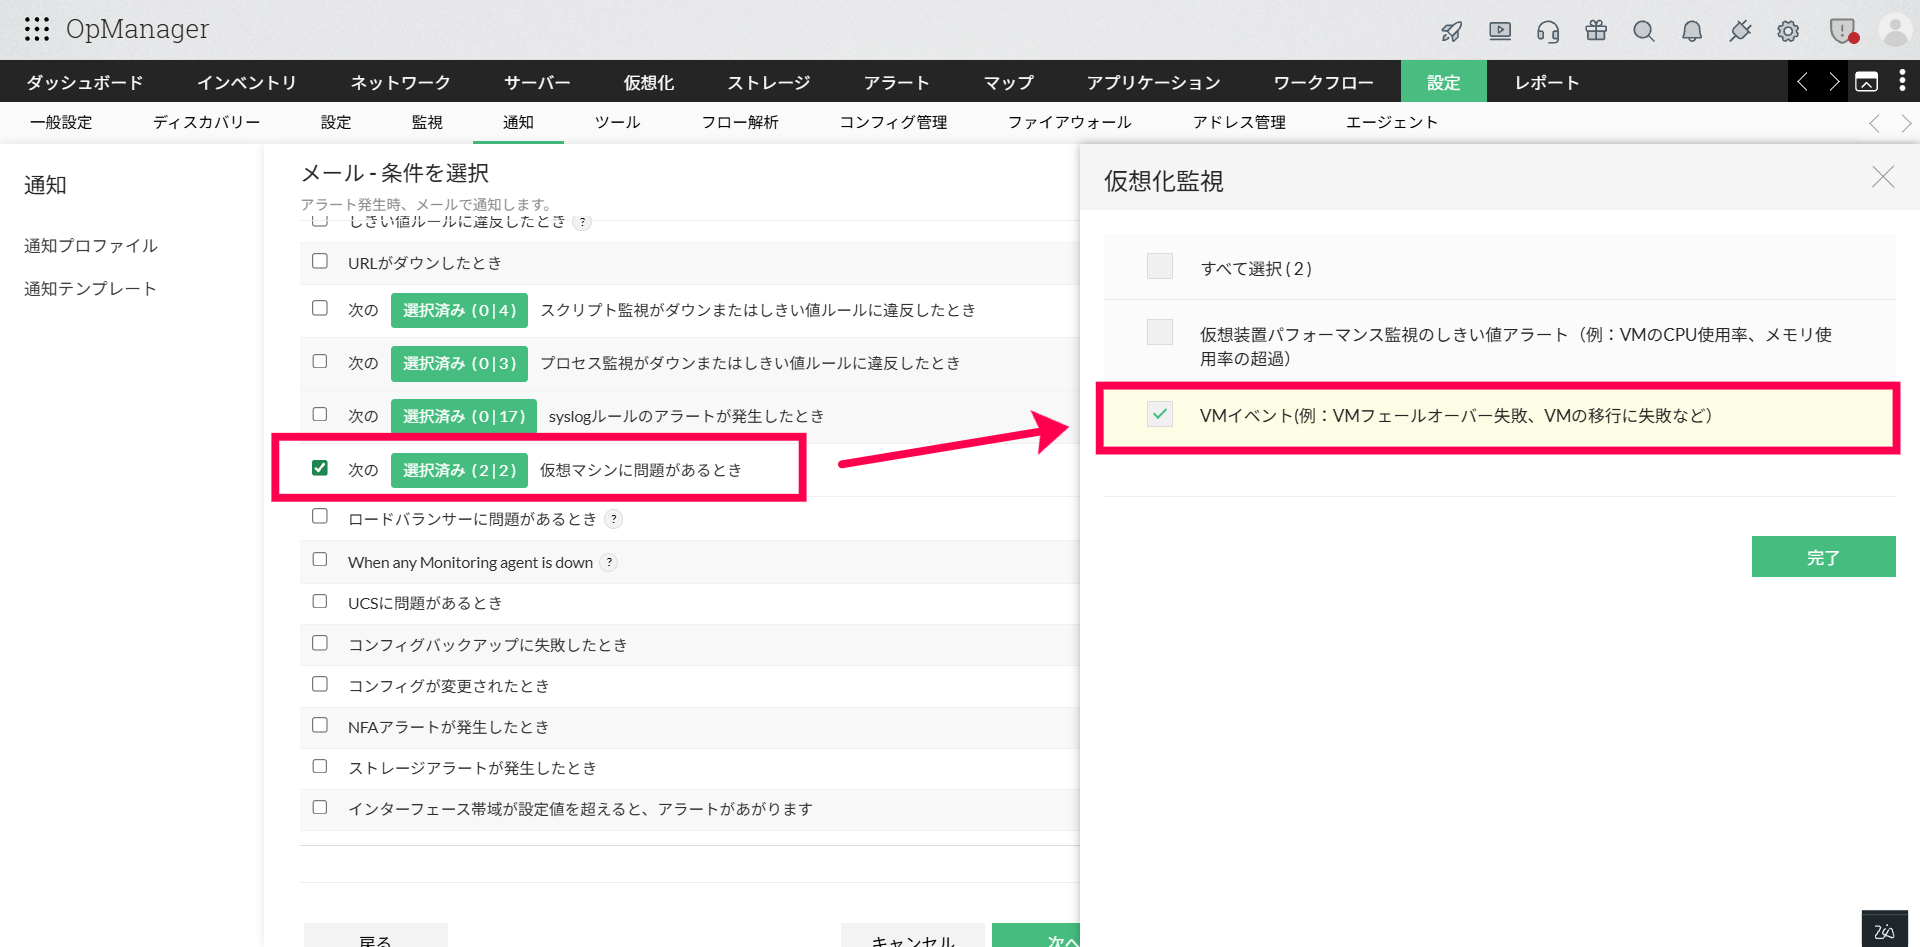Open the notifications bell icon

coord(1692,31)
